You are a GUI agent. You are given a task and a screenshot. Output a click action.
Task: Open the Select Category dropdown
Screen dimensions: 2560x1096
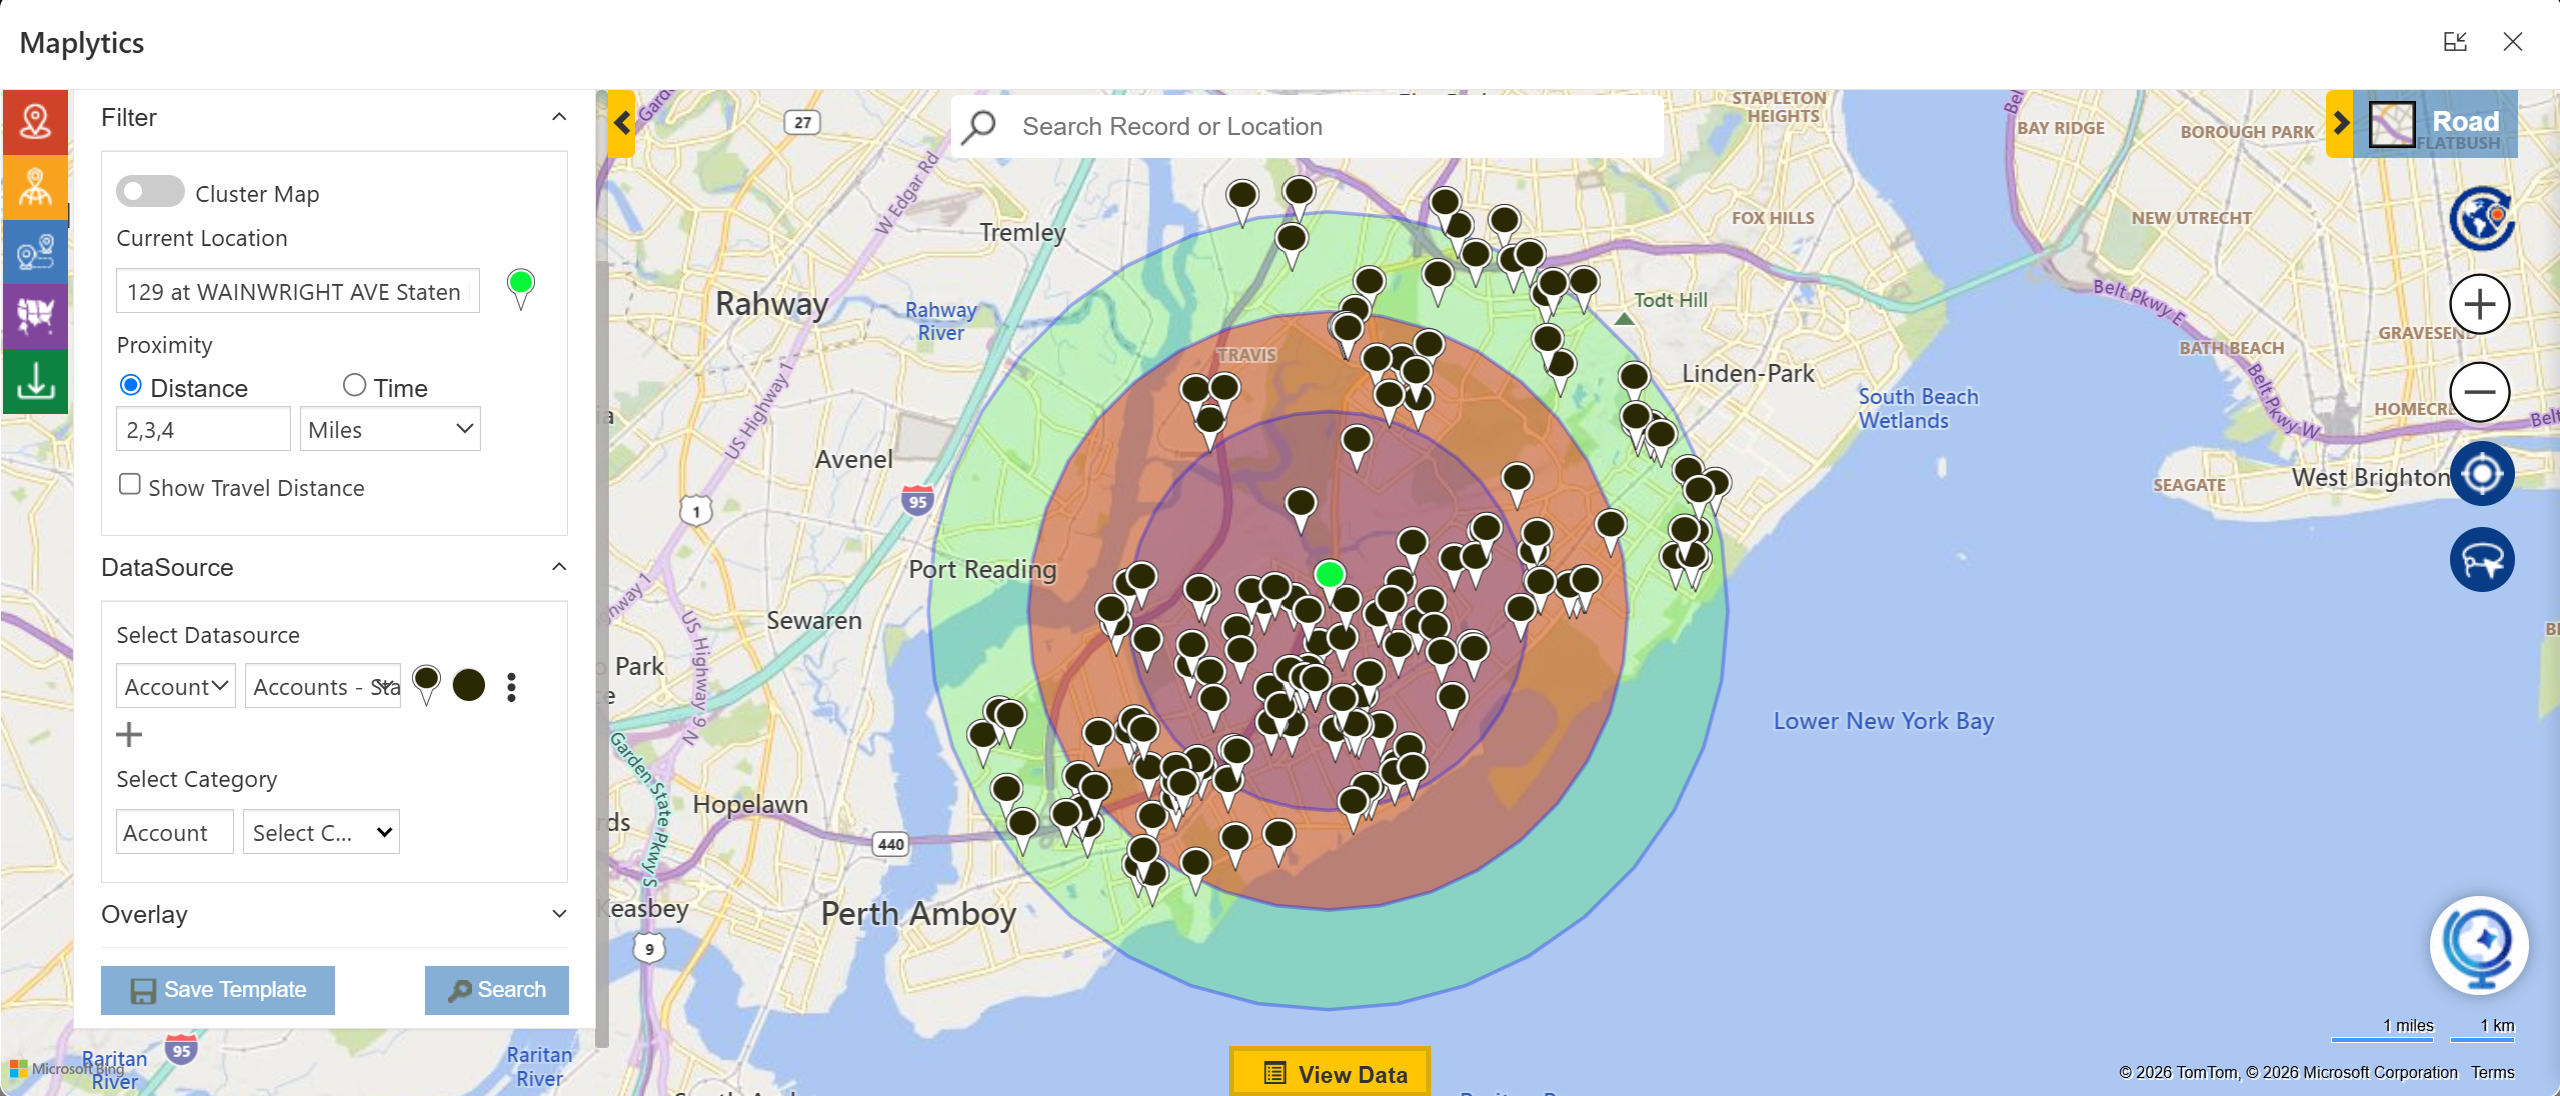click(x=321, y=832)
